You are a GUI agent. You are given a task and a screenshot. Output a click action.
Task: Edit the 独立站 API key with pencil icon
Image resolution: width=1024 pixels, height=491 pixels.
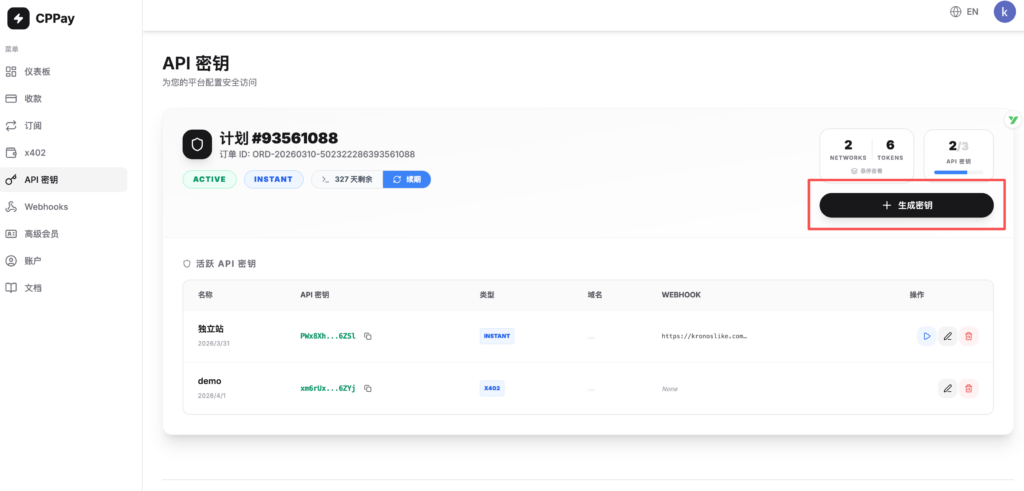947,336
